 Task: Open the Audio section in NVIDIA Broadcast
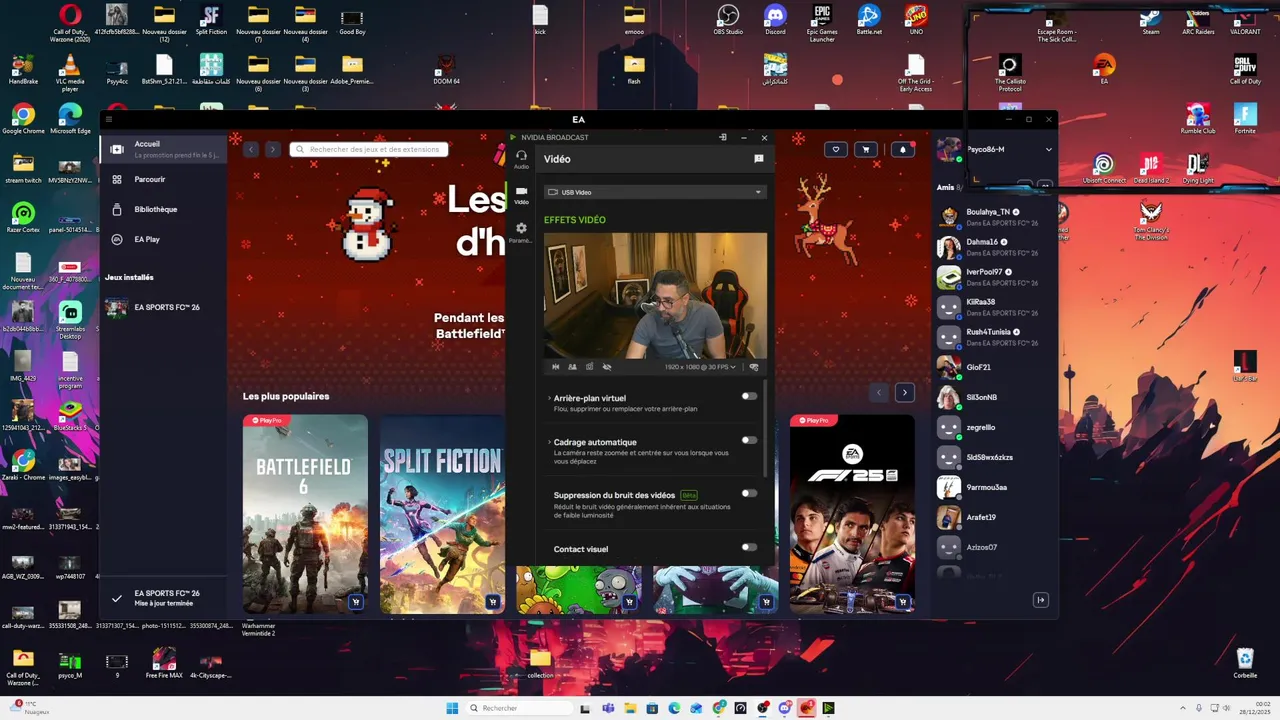(x=521, y=159)
